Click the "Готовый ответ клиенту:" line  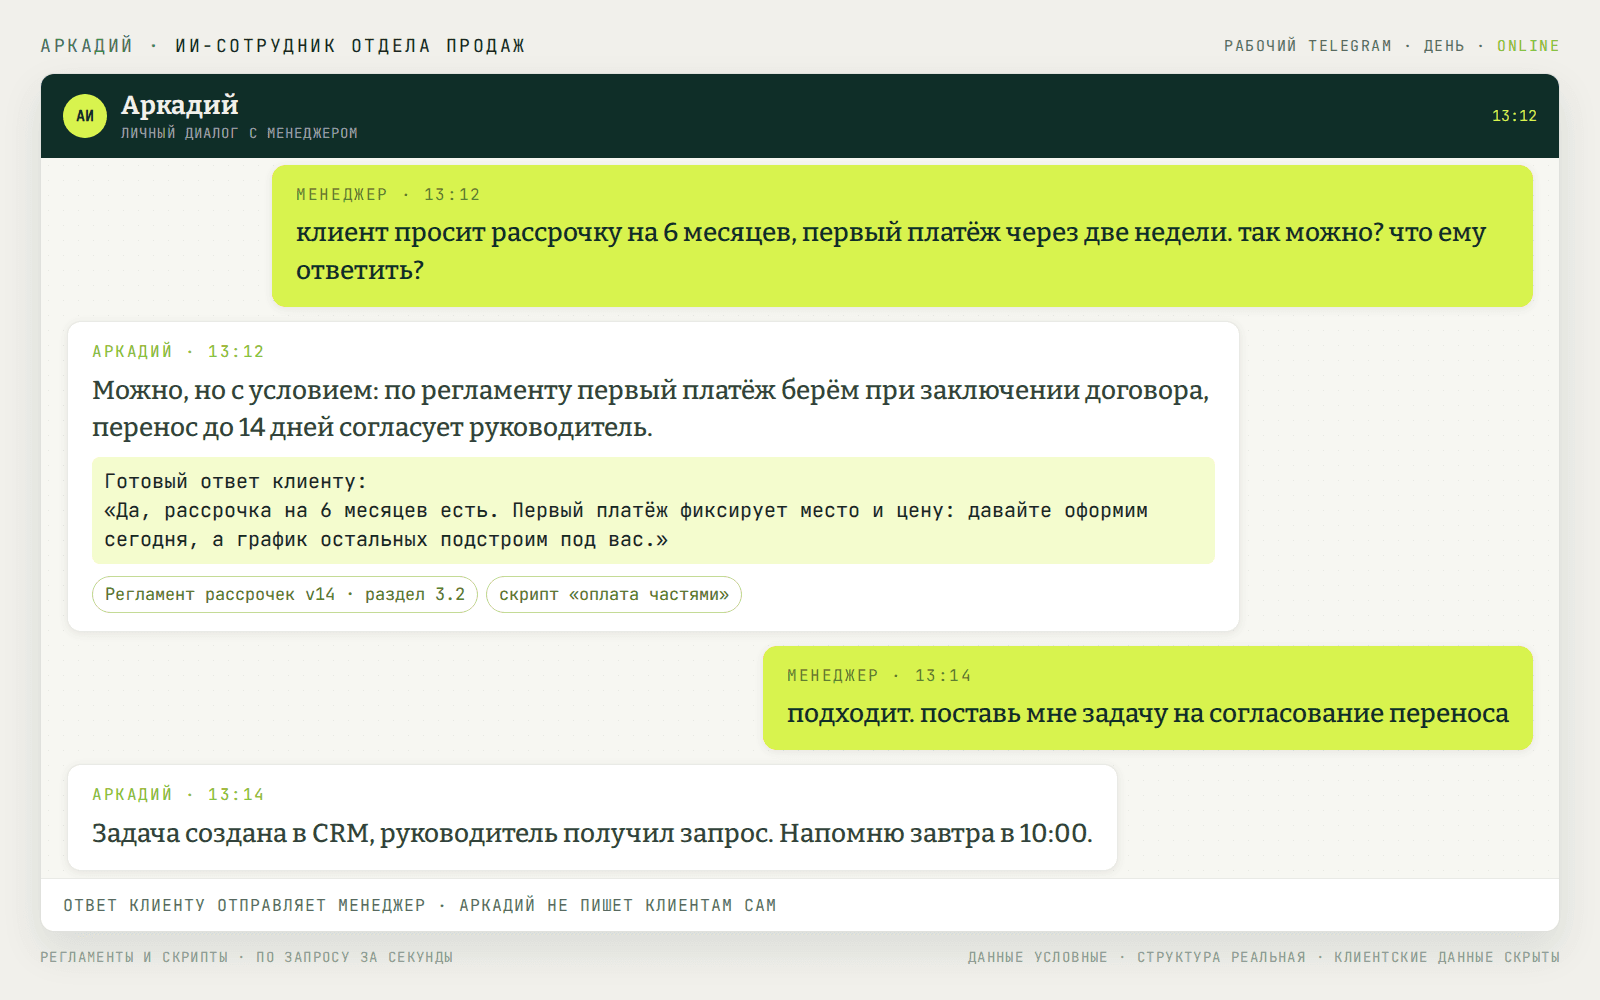[236, 482]
